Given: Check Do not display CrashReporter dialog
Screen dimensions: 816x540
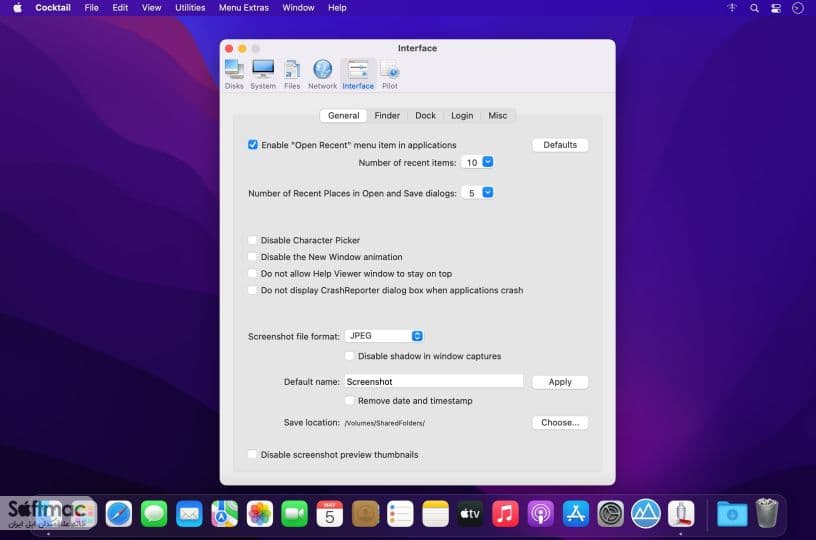Looking at the screenshot, I should tap(252, 290).
